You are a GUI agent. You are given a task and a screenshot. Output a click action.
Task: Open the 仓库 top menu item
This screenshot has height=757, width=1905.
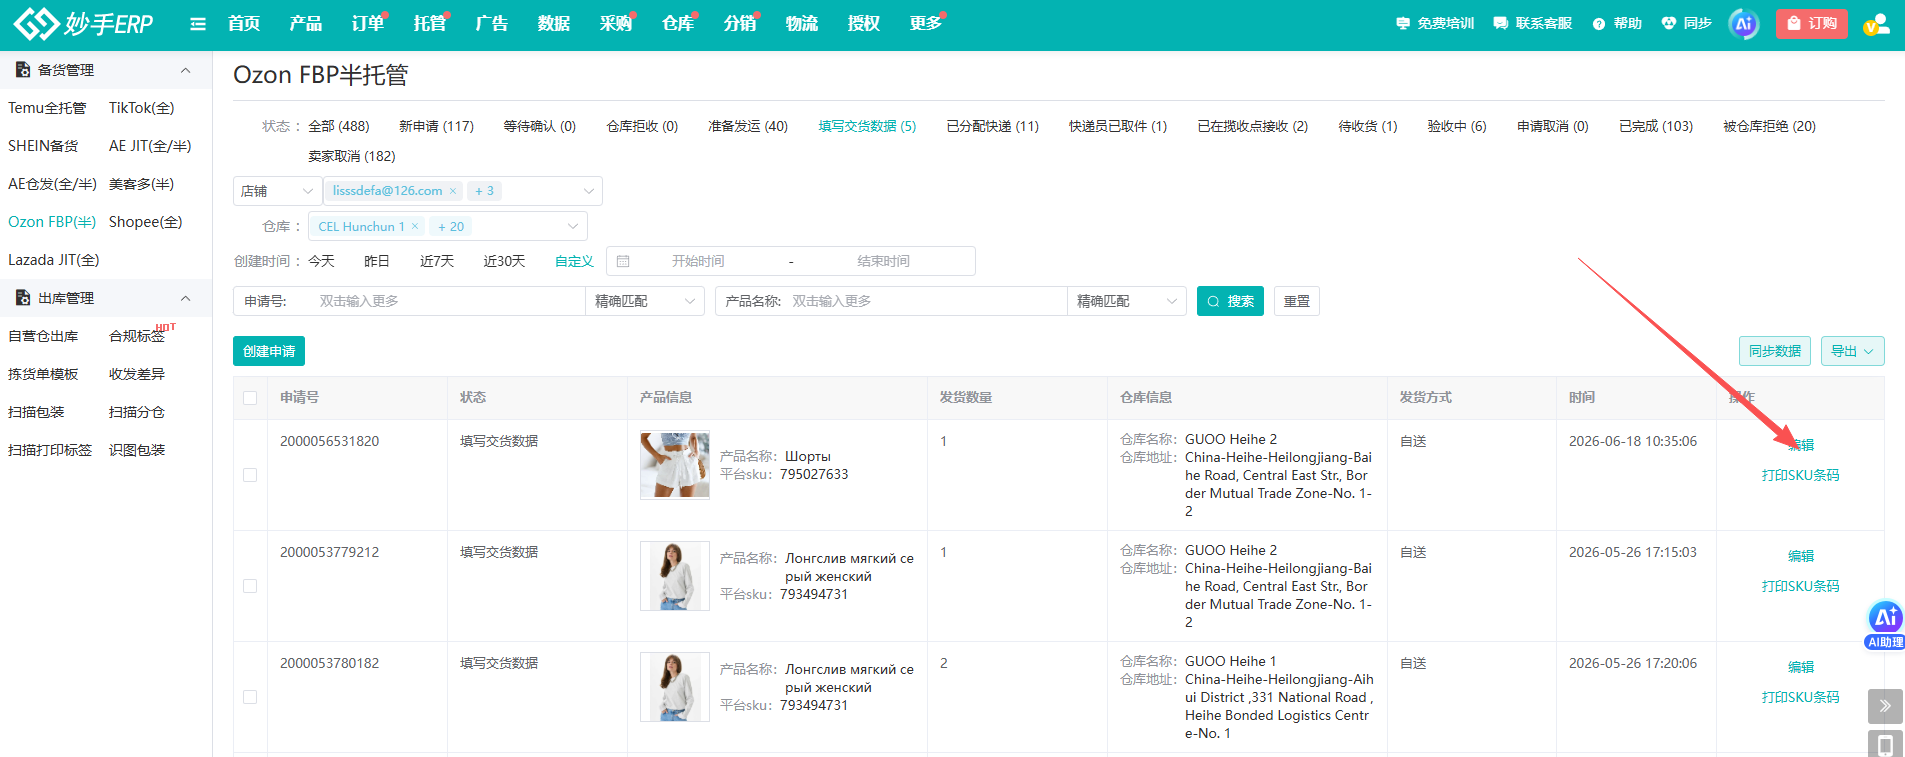coord(677,23)
